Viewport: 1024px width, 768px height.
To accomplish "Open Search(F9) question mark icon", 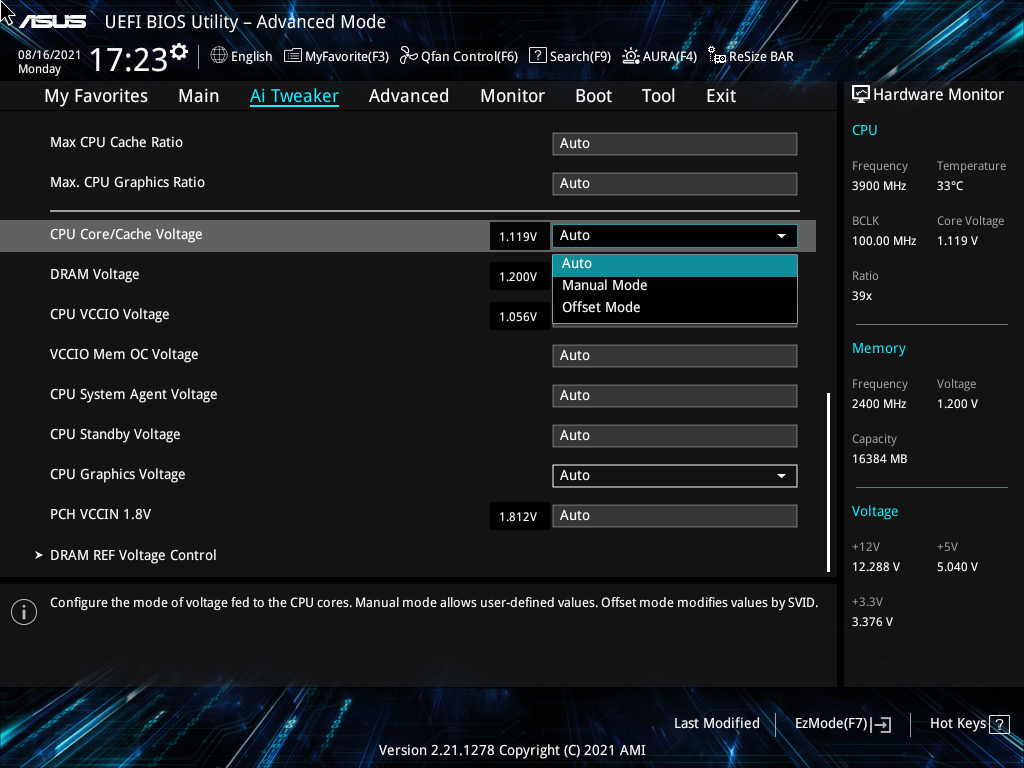I will (537, 56).
